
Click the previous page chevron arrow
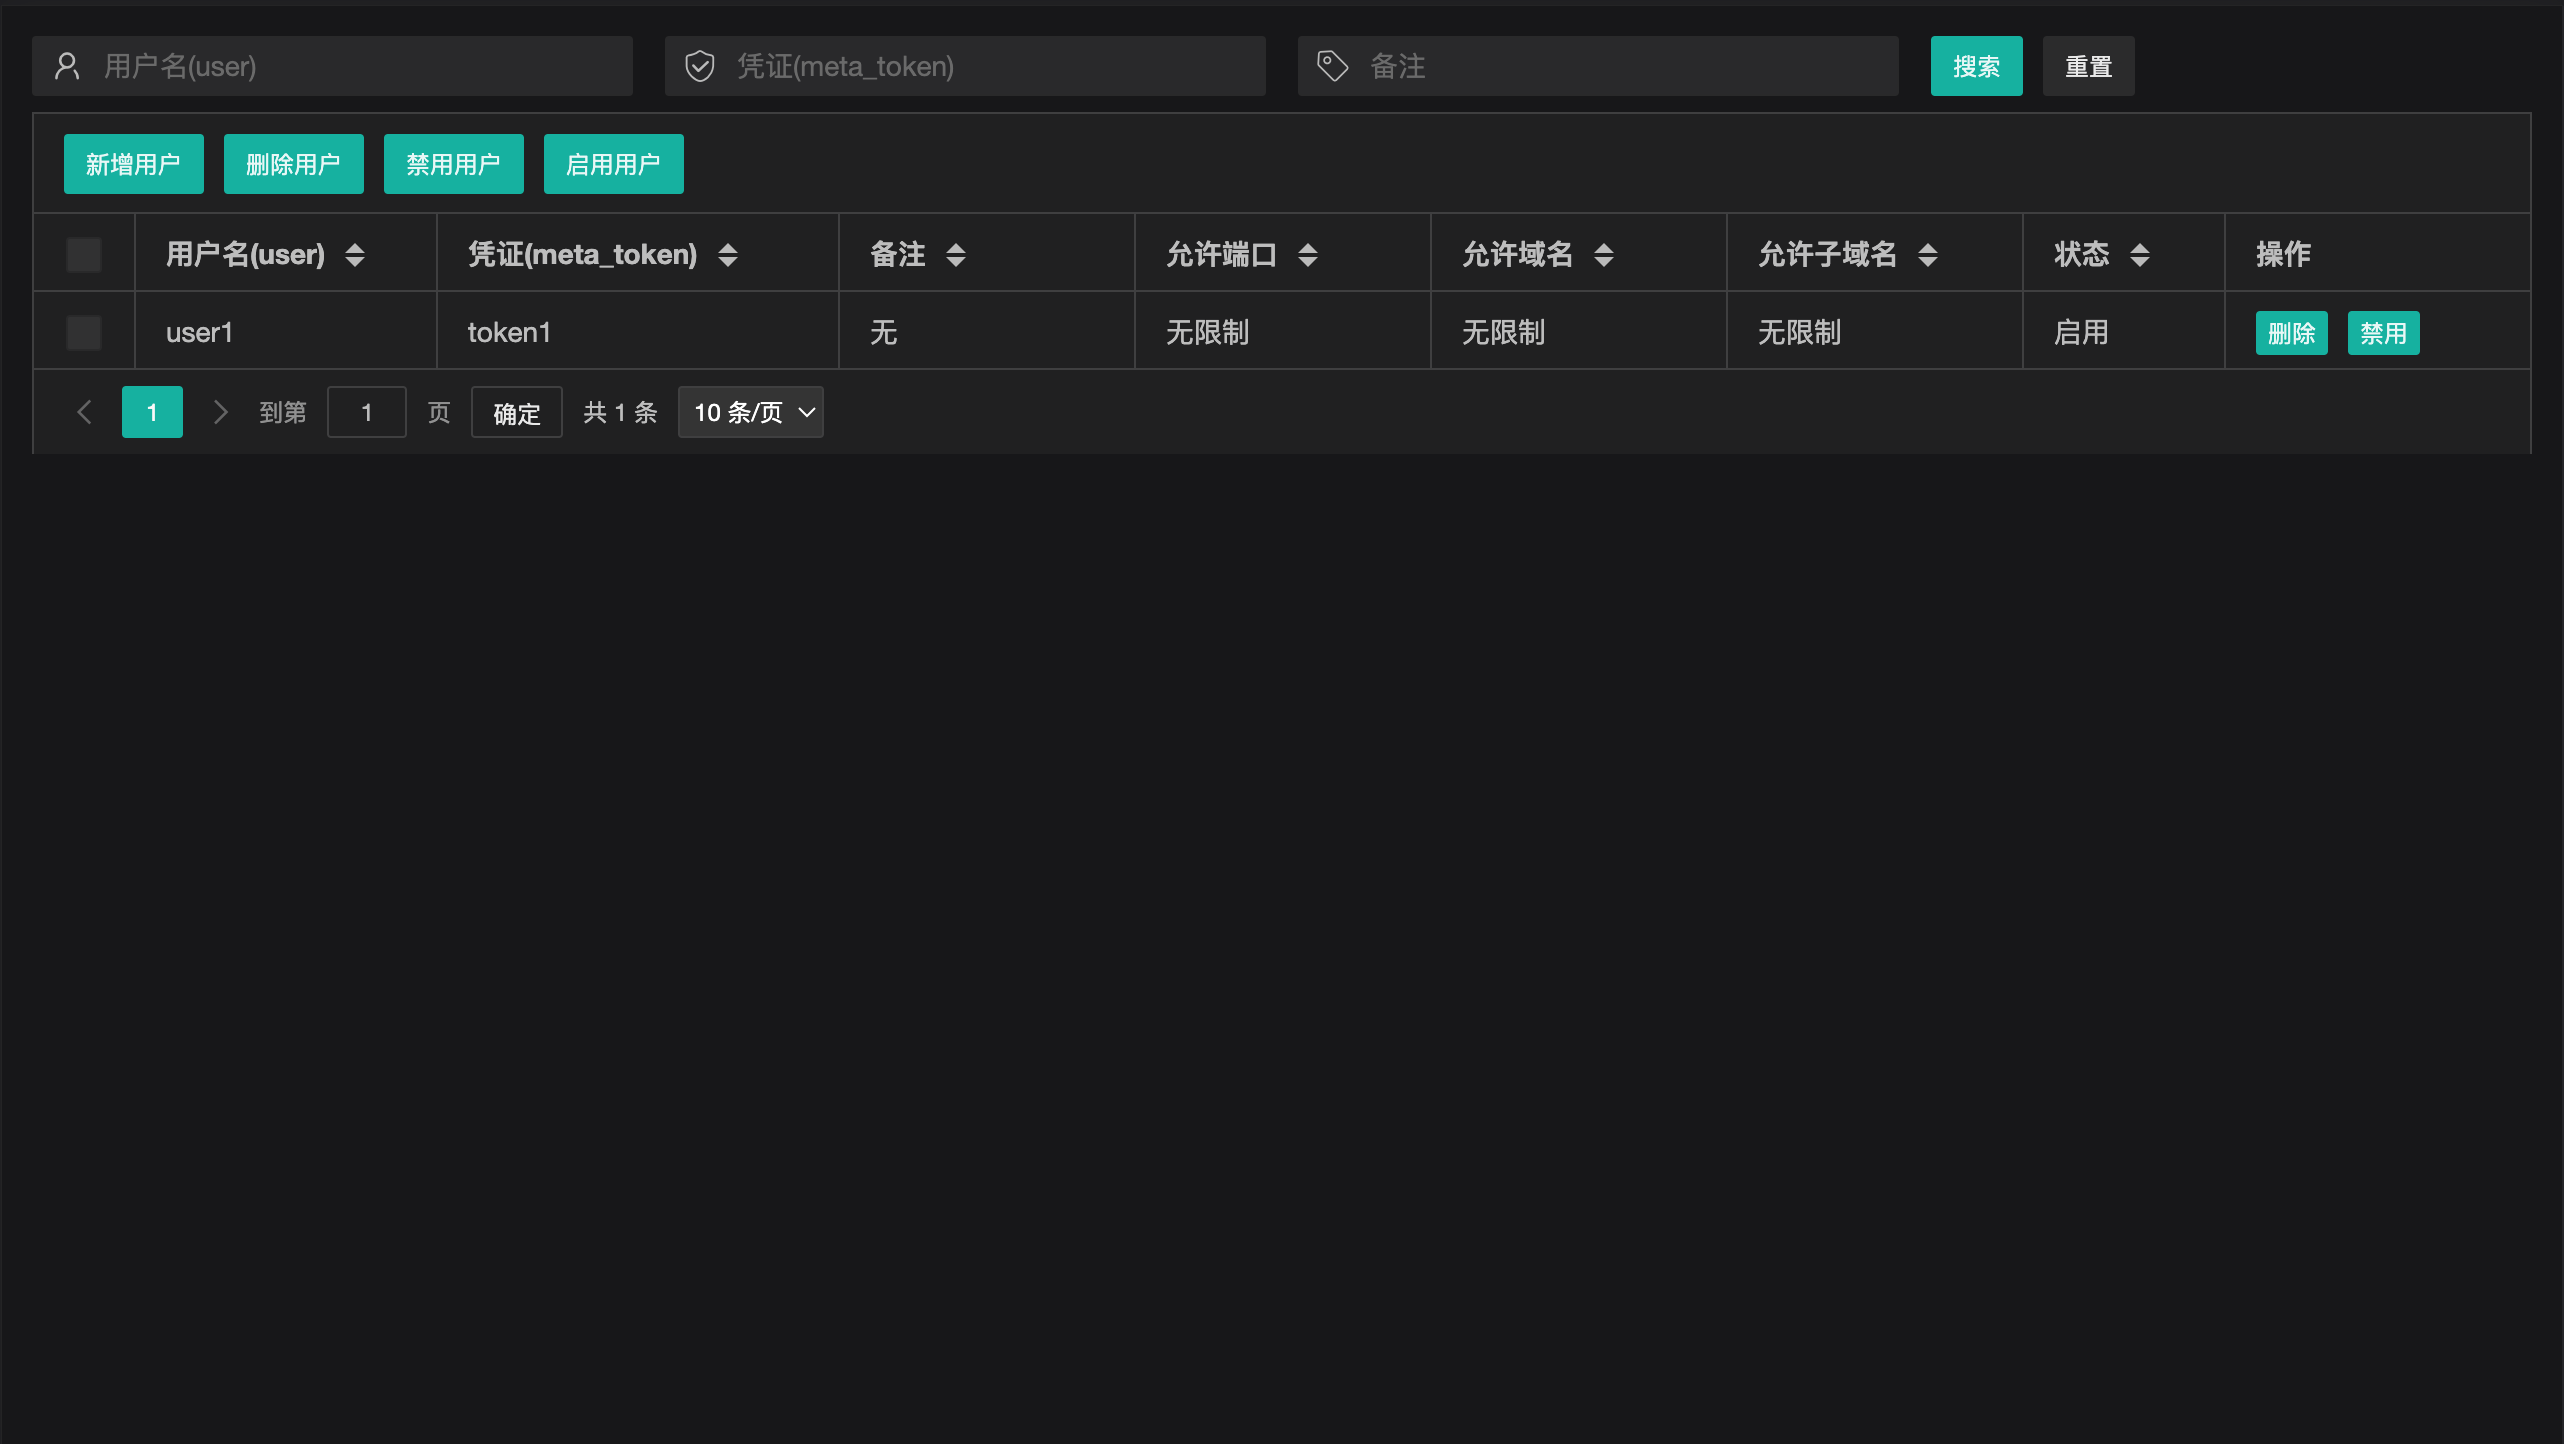coord(84,412)
